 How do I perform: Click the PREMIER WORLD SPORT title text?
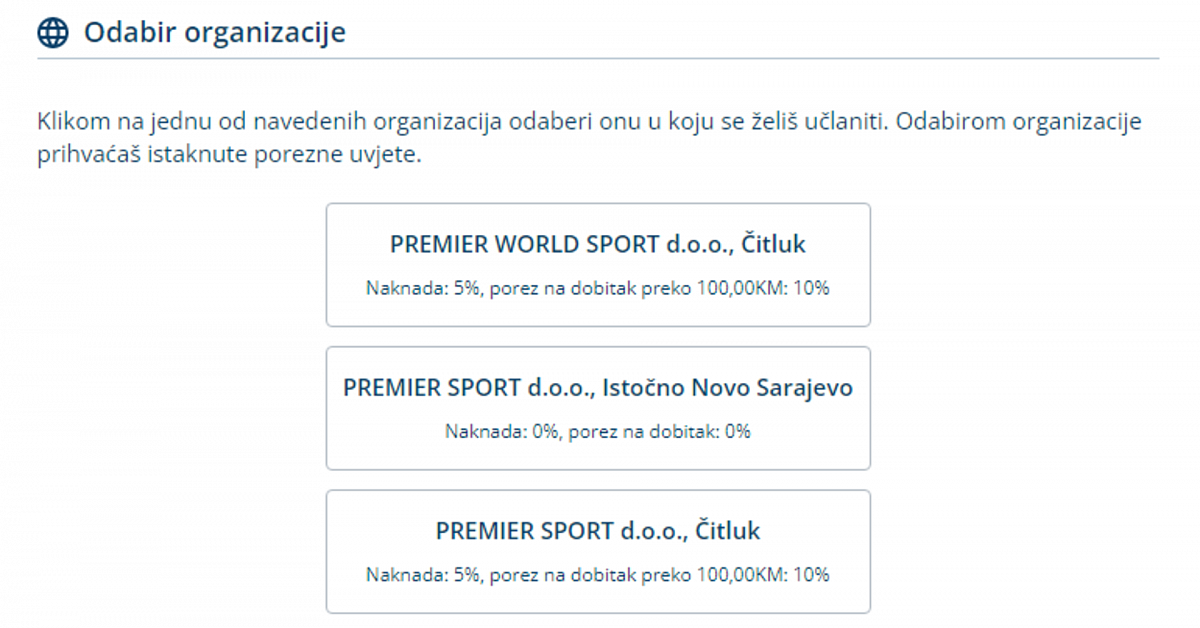click(x=598, y=244)
